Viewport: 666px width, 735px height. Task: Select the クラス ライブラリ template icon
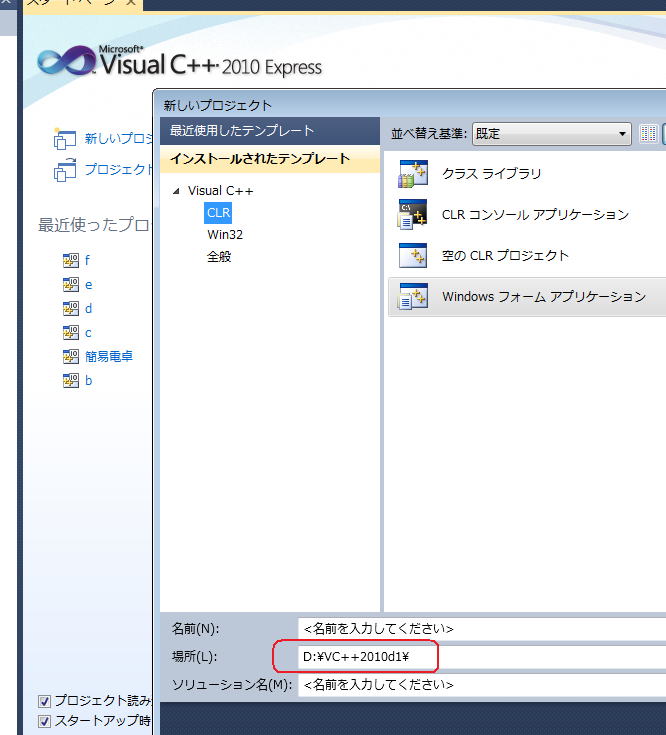pyautogui.click(x=413, y=174)
